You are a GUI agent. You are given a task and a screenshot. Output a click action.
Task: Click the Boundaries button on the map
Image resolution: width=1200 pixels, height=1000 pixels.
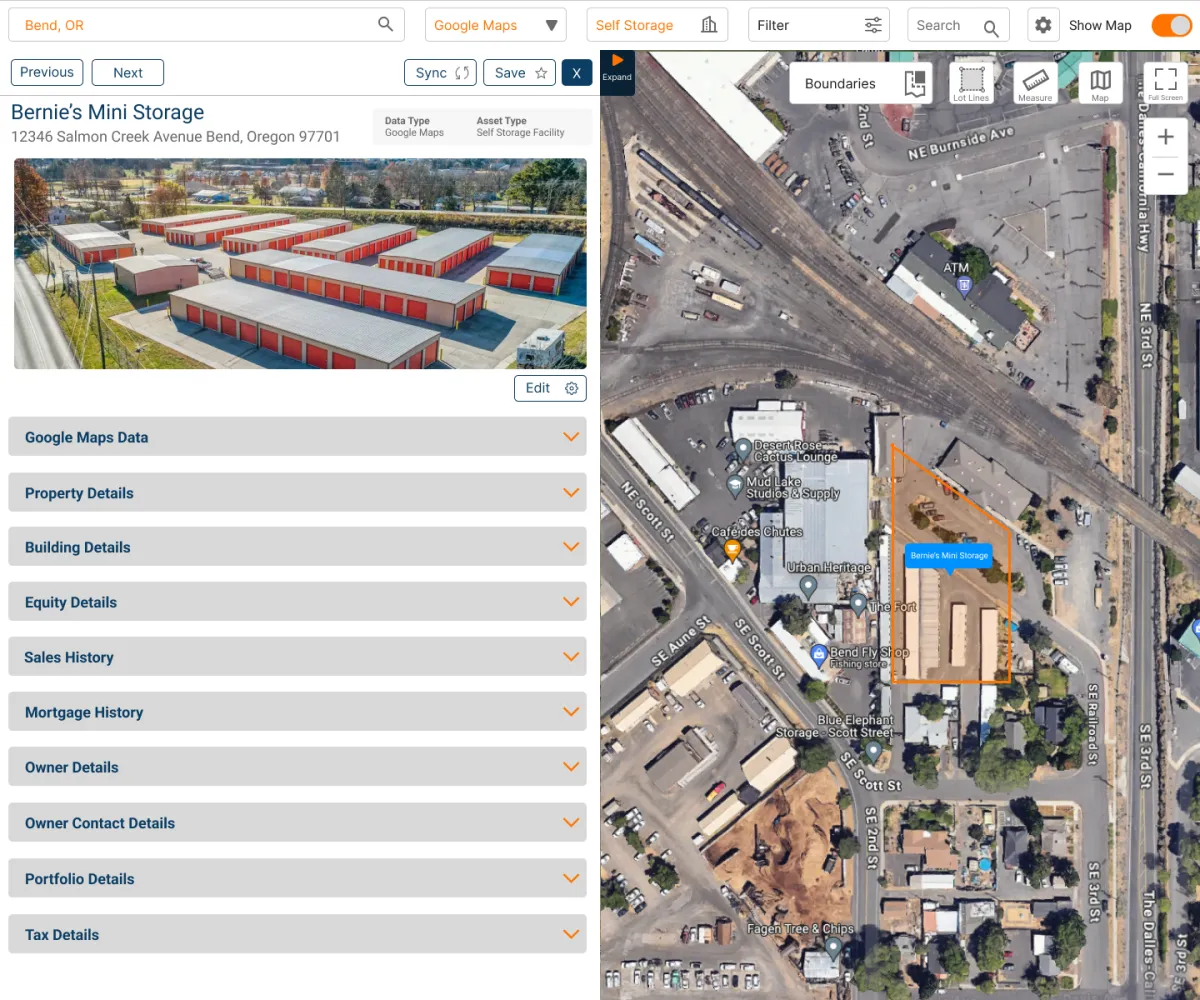[861, 84]
